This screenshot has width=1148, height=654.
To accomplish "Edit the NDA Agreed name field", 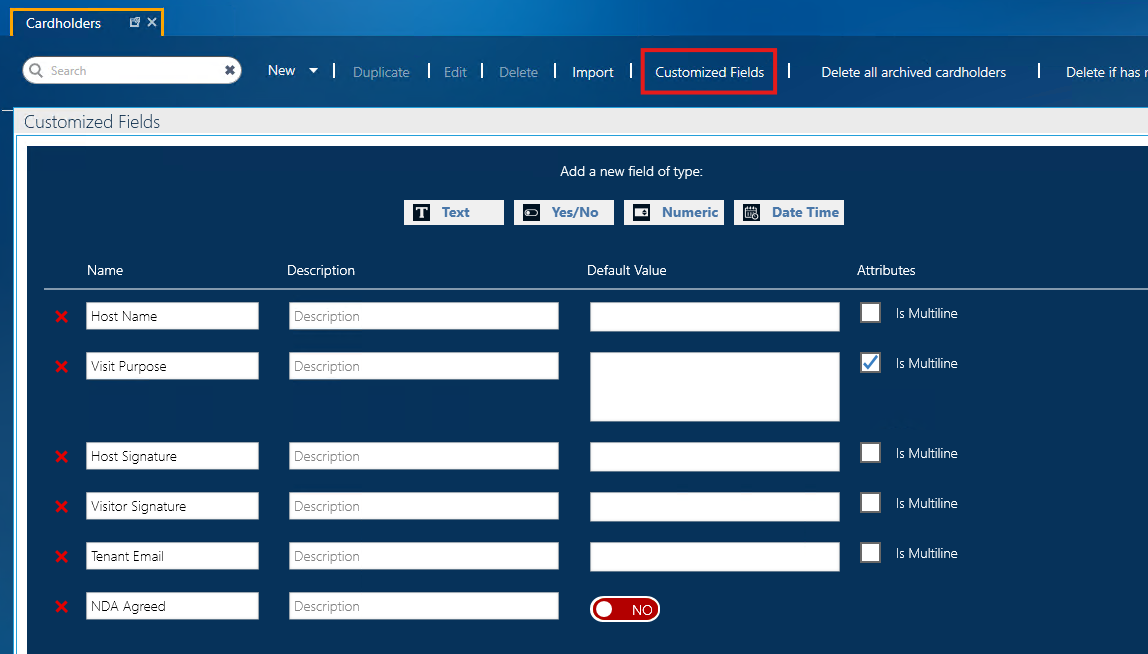I will click(172, 606).
